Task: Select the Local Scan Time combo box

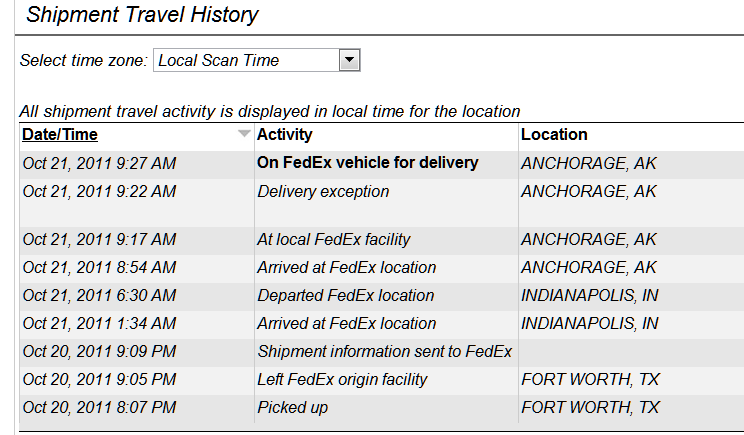Action: [x=257, y=60]
